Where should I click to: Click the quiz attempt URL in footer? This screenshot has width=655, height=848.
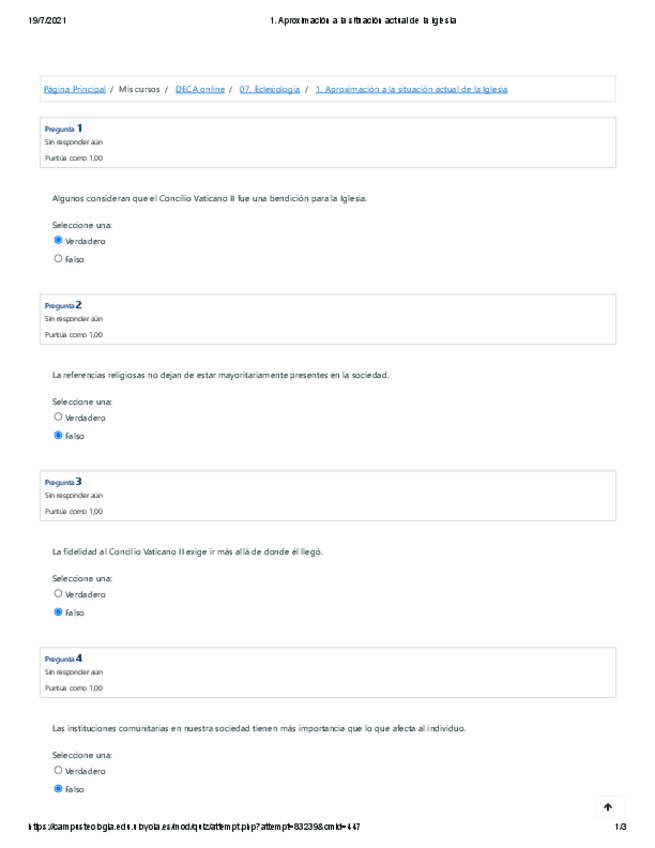point(197,828)
